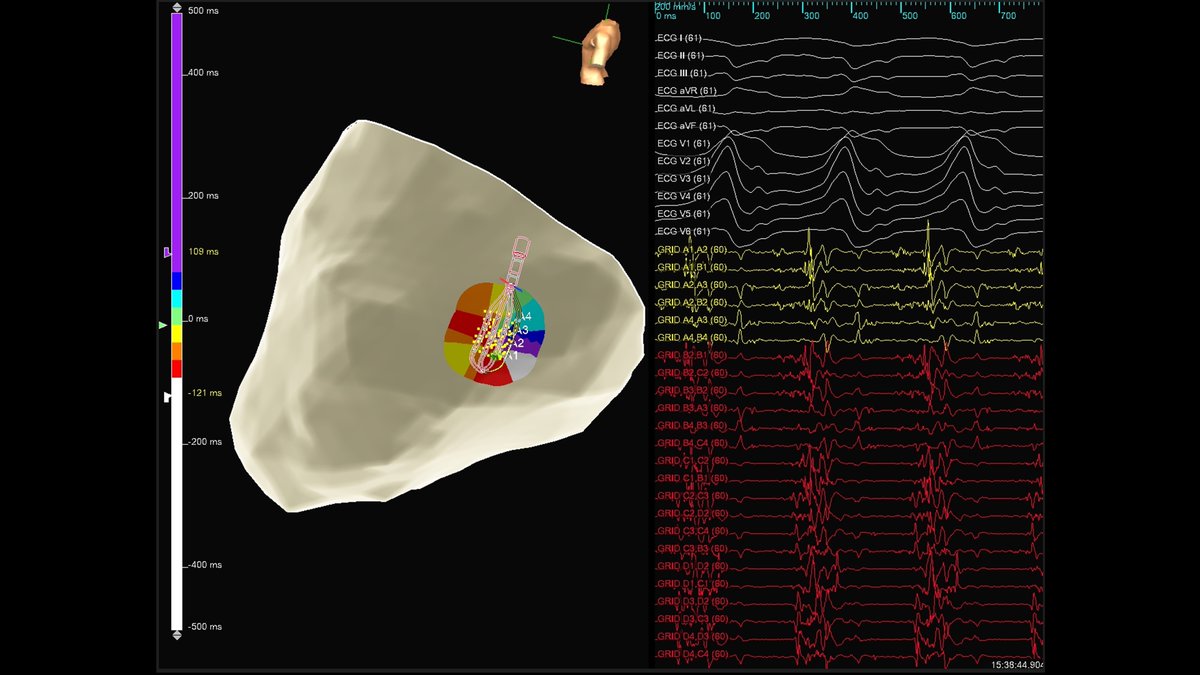This screenshot has height=675, width=1200.
Task: Click the yellow band of the color scale
Action: (x=177, y=334)
